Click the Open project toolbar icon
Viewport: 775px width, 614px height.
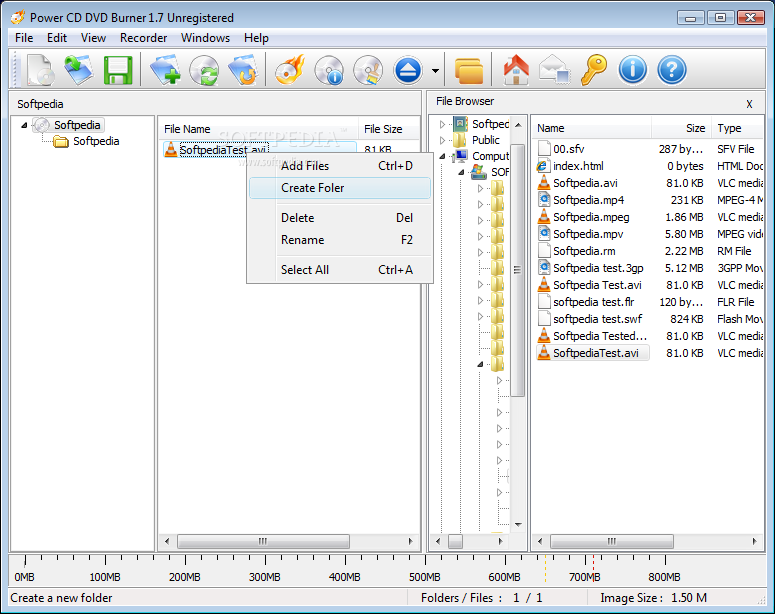tap(79, 70)
